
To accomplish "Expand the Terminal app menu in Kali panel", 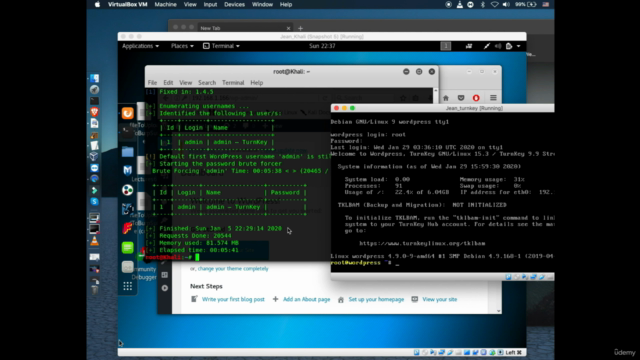I will (222, 46).
